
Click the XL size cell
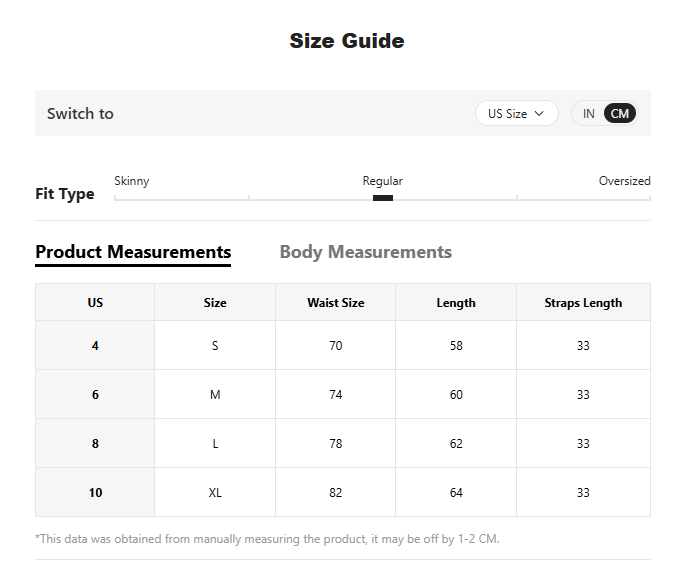pos(215,492)
